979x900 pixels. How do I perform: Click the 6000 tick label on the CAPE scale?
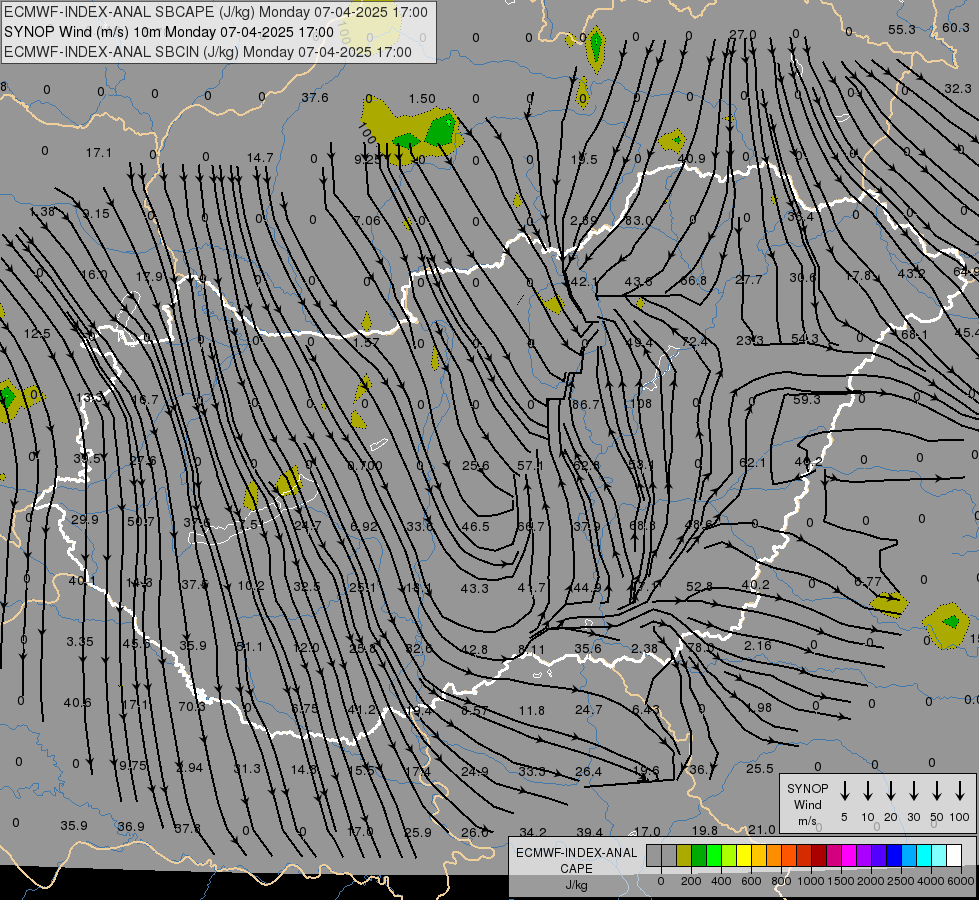point(962,881)
